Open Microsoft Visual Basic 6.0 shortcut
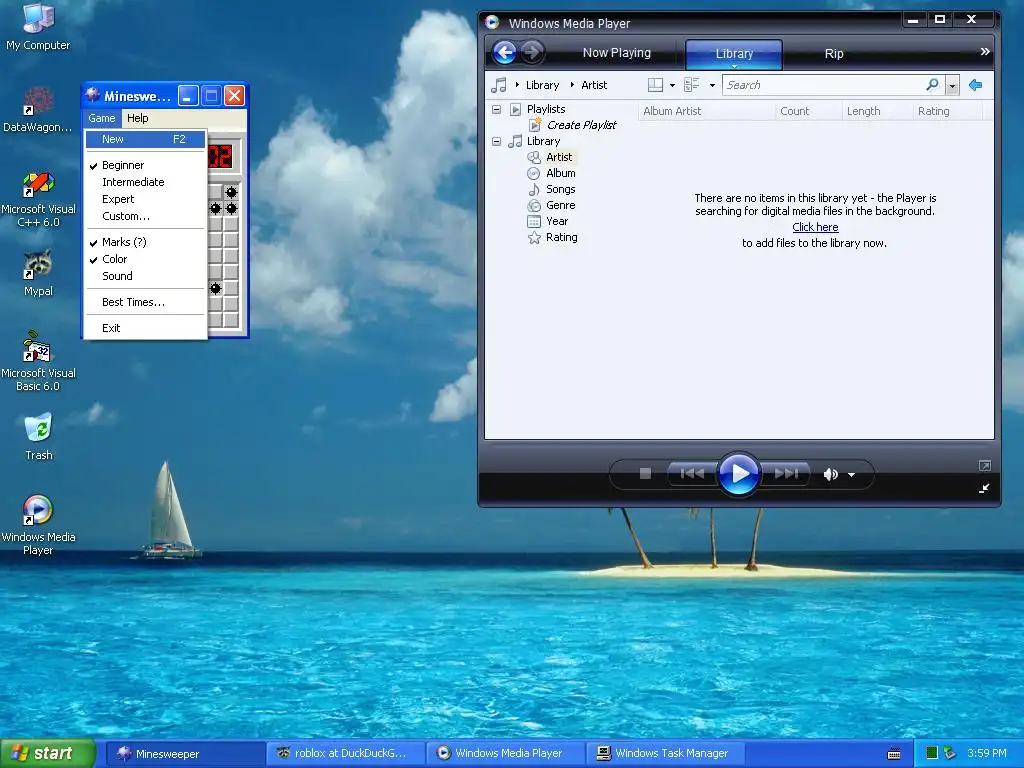 click(x=38, y=361)
